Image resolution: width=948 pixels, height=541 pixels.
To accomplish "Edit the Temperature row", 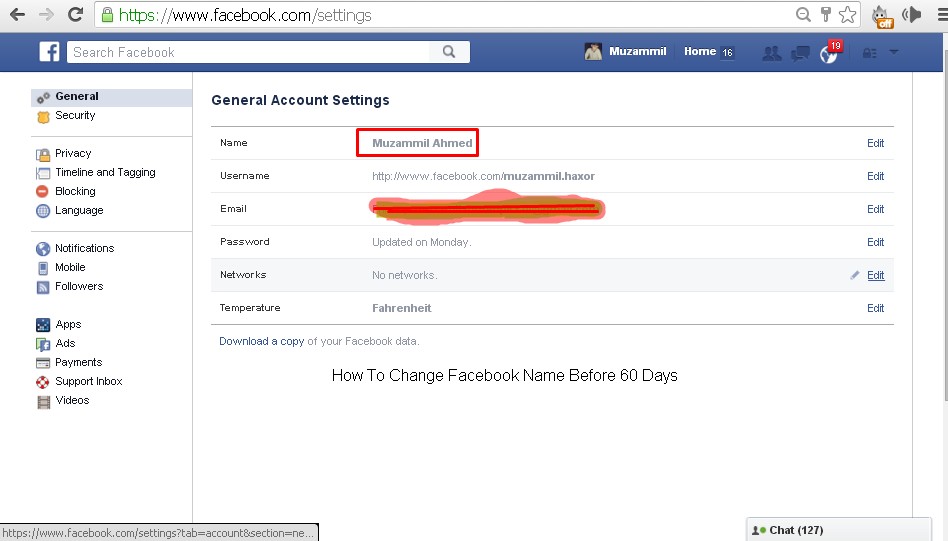I will point(875,308).
